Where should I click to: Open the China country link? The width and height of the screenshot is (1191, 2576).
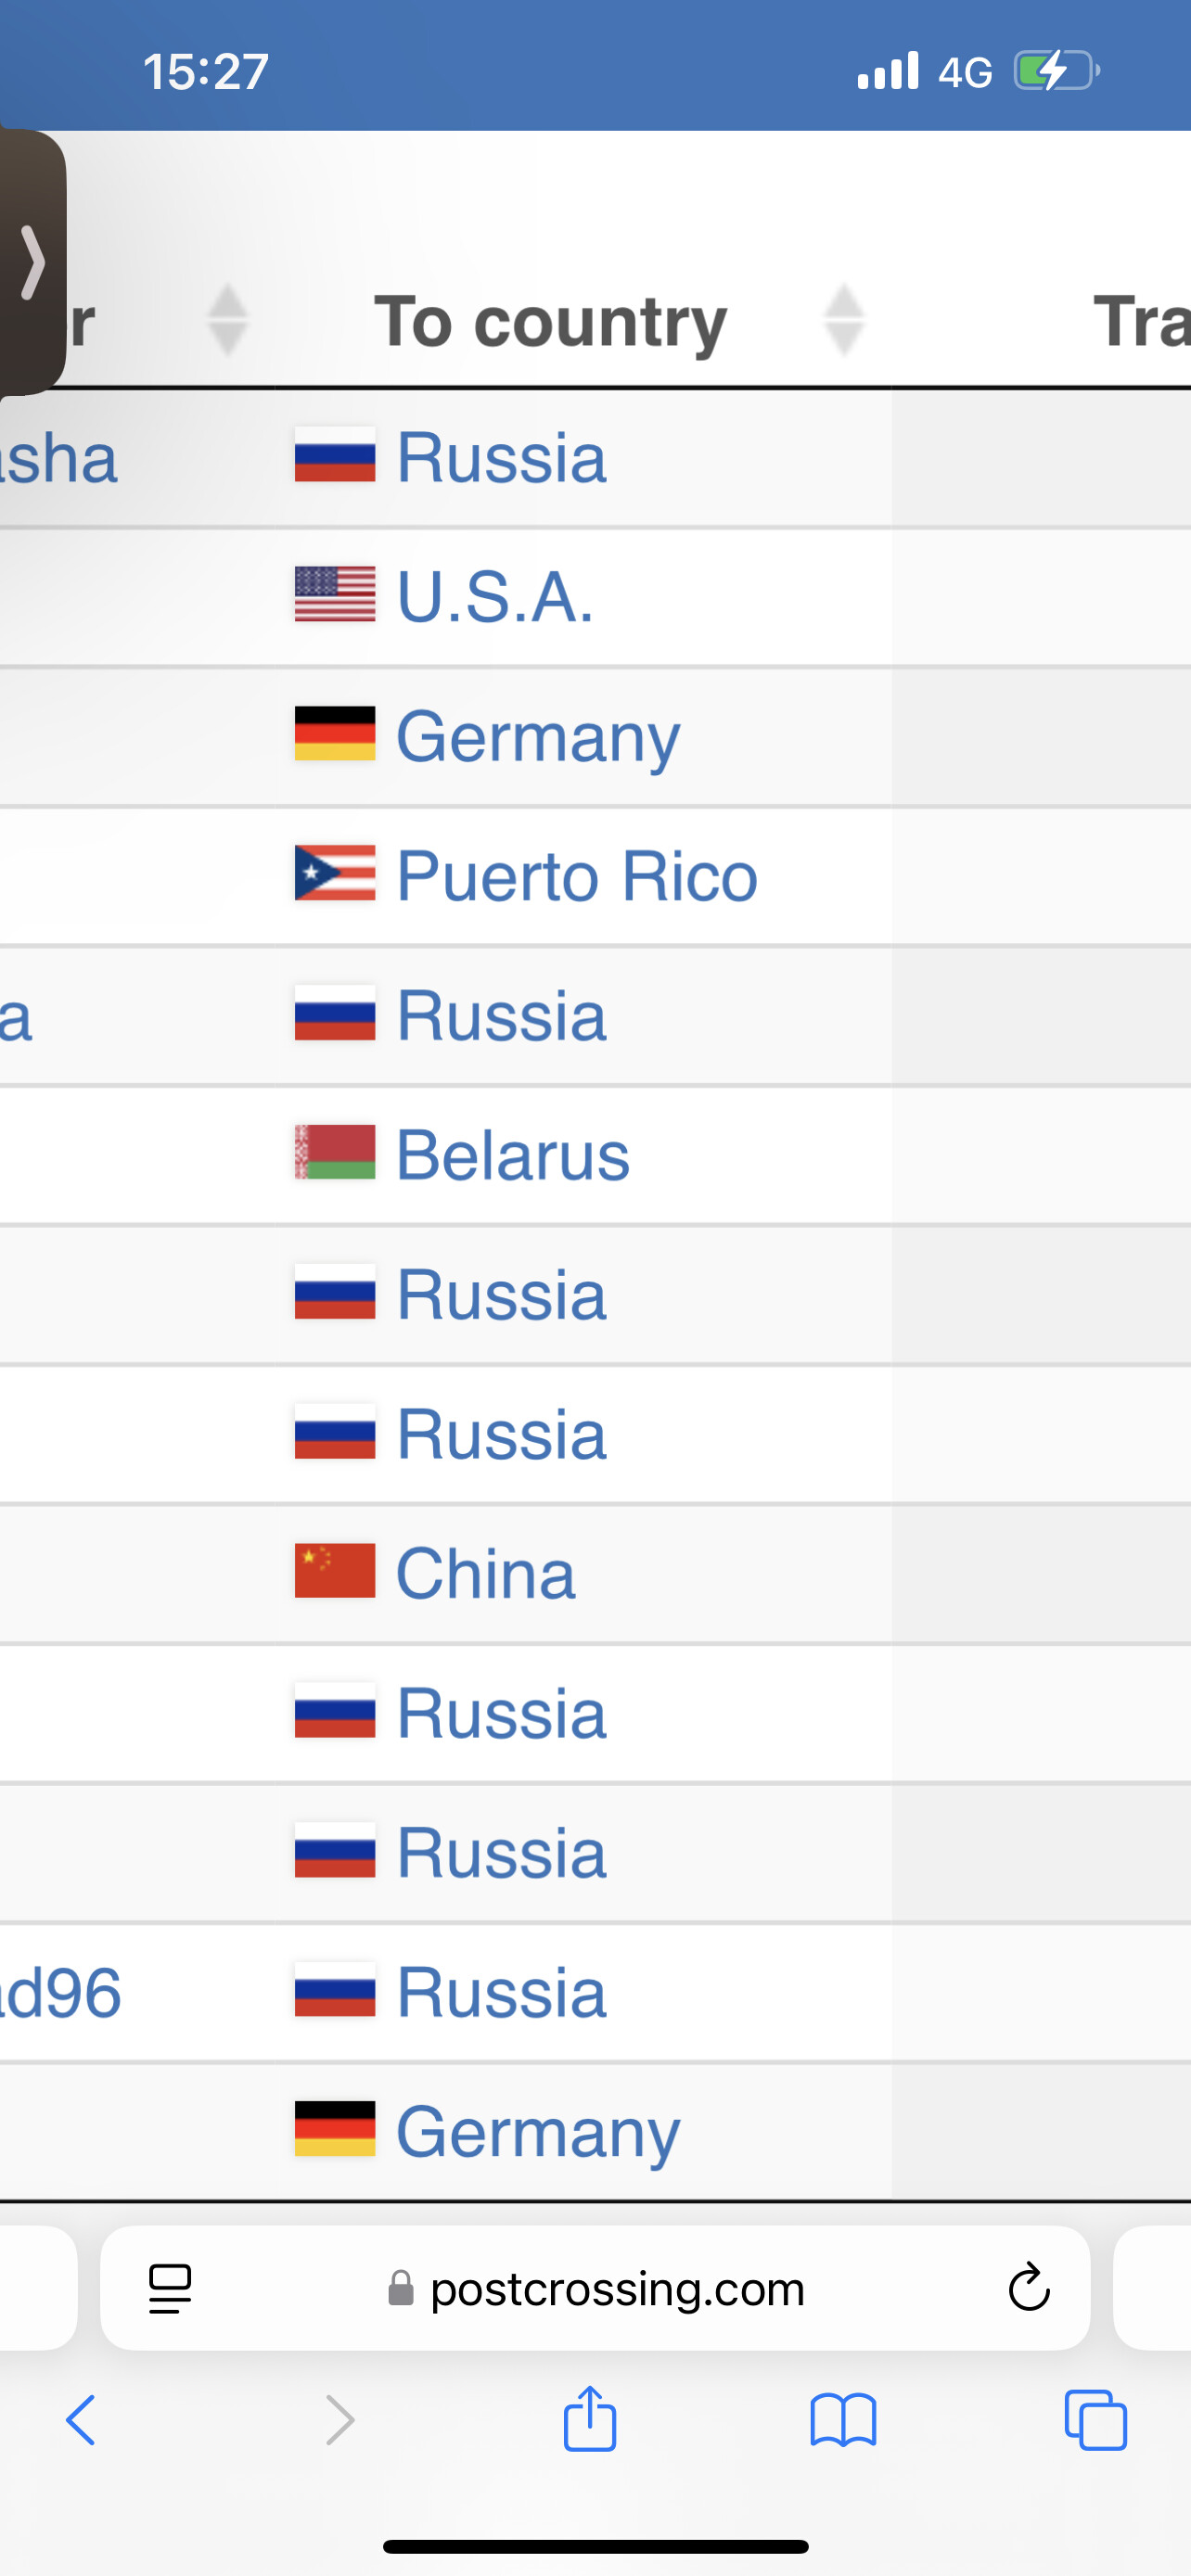[486, 1574]
